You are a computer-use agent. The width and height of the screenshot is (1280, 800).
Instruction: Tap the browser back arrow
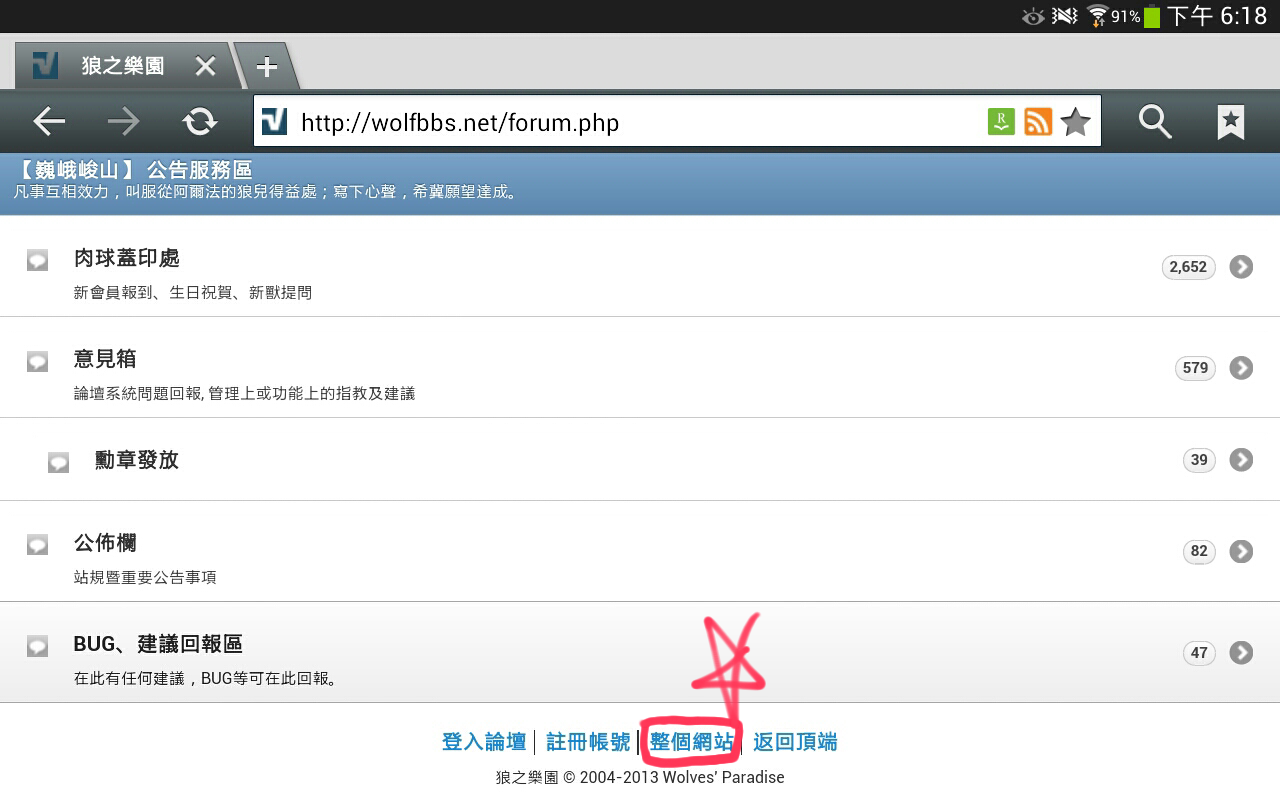(x=48, y=122)
